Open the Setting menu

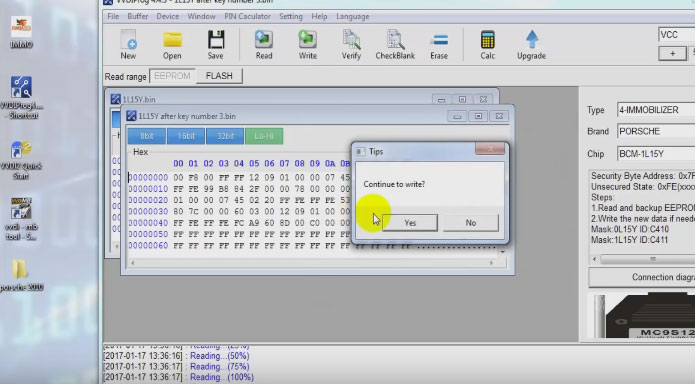point(291,16)
